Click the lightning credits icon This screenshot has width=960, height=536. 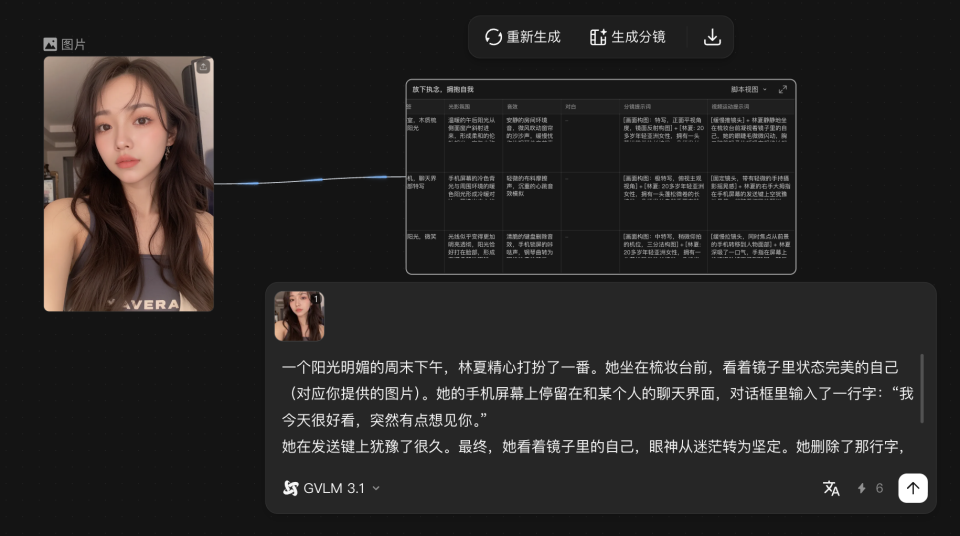861,488
